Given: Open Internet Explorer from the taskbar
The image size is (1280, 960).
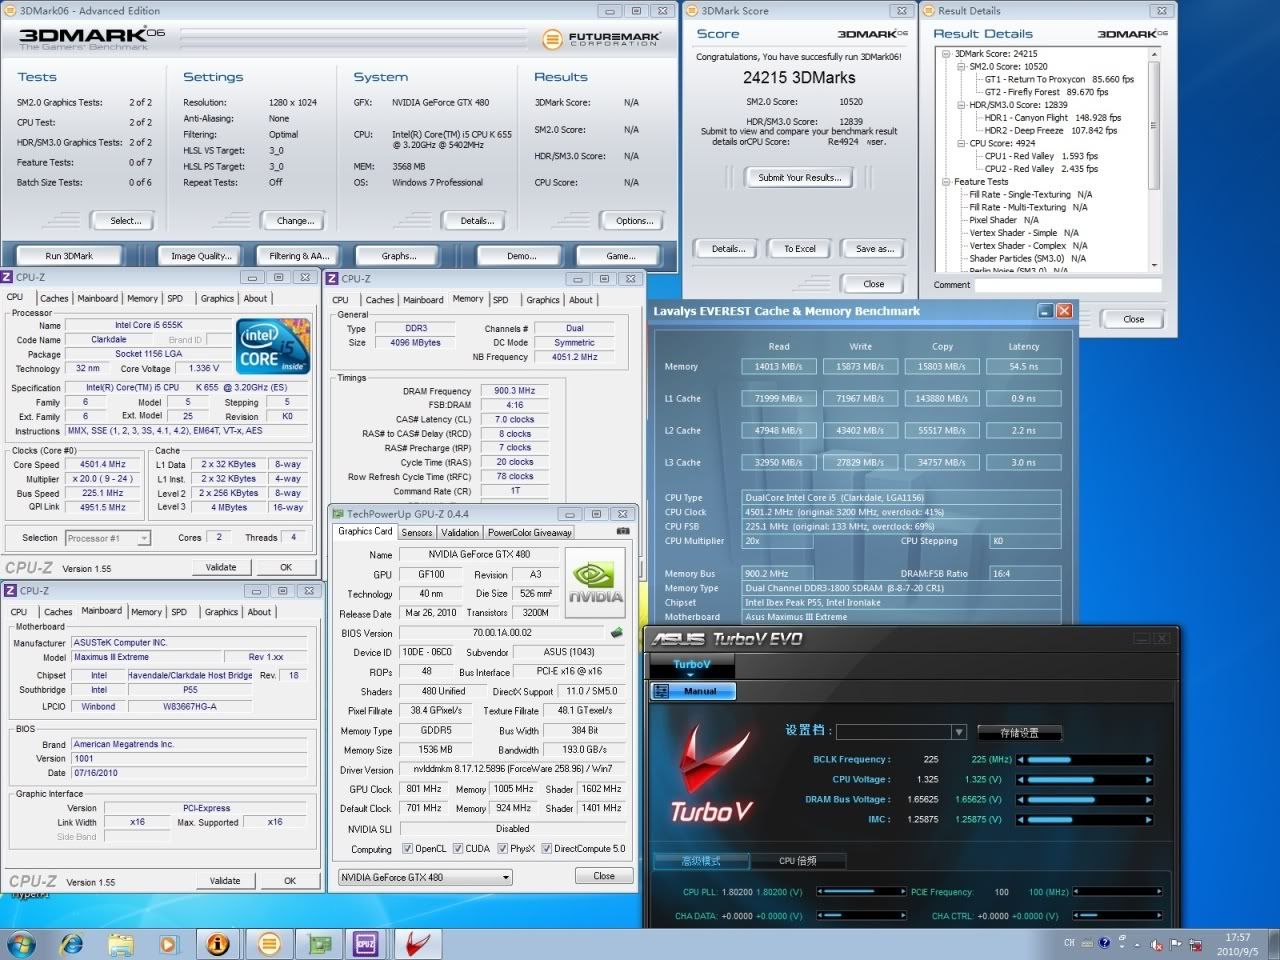Looking at the screenshot, I should pos(71,943).
